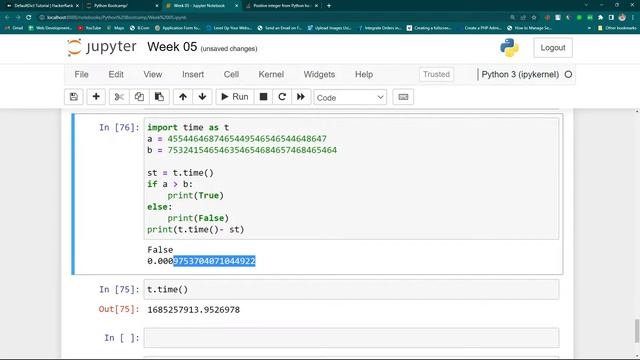640x360 pixels.
Task: Go back in browser history
Action: (x=7, y=18)
